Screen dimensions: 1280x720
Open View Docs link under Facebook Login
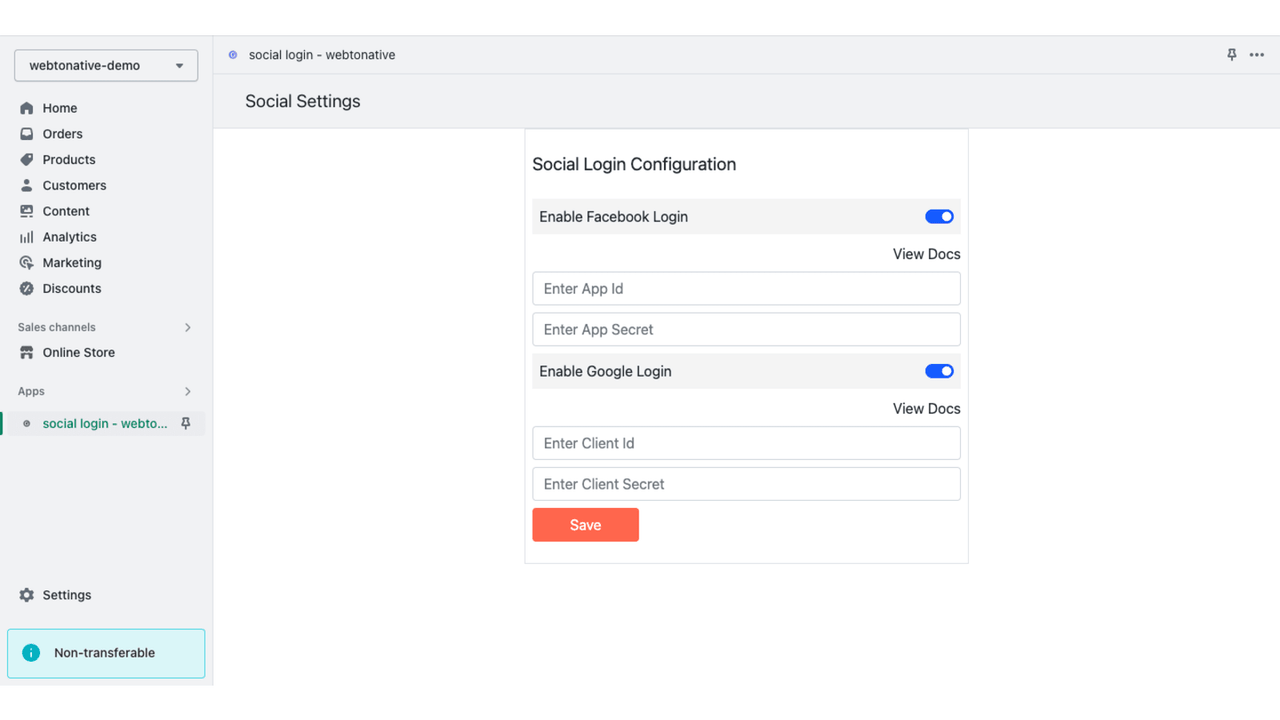pyautogui.click(x=926, y=254)
